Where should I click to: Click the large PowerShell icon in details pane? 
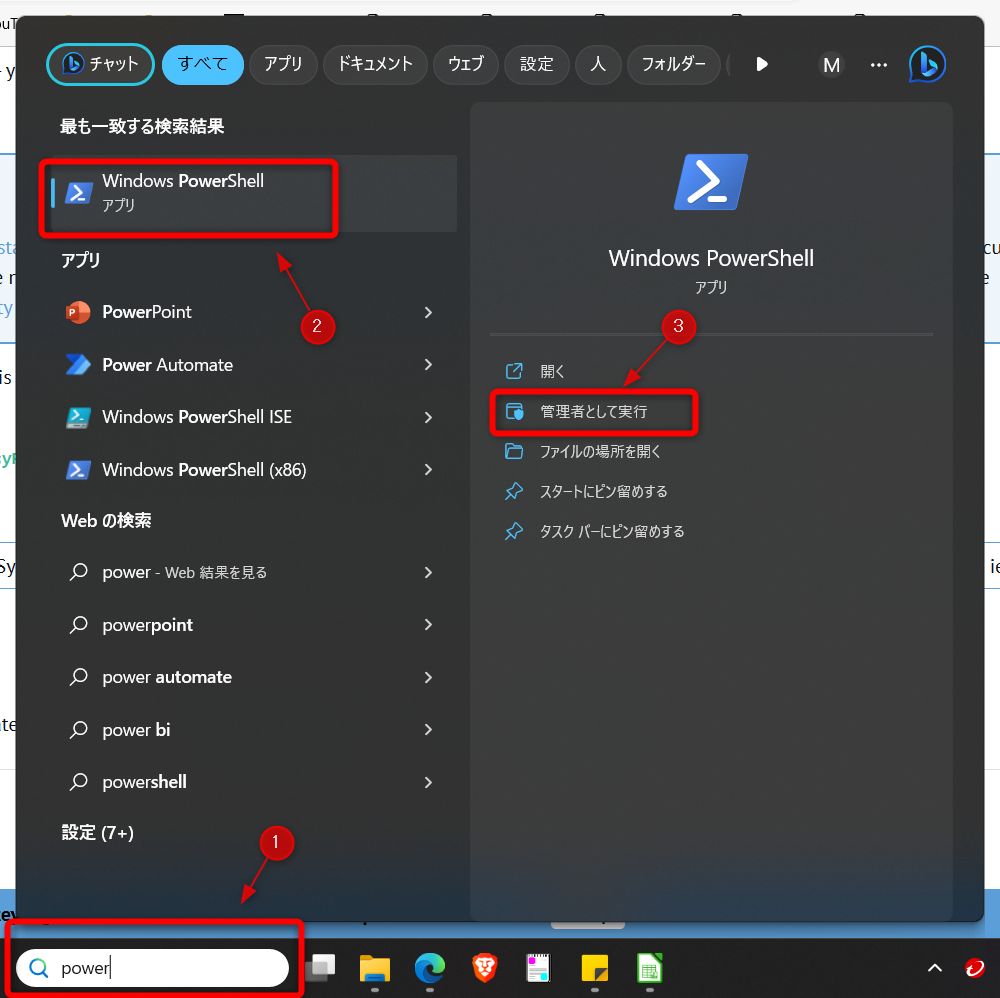click(x=710, y=182)
